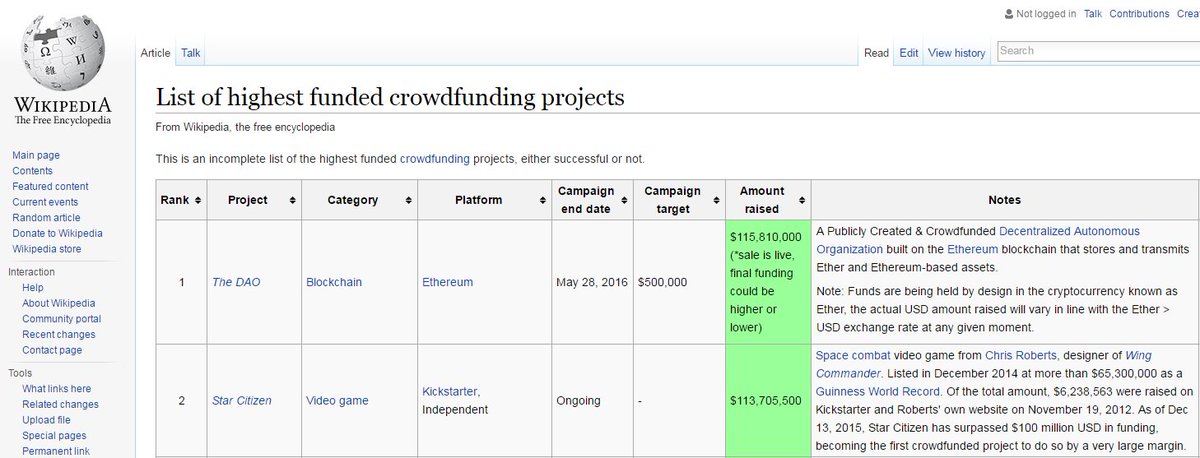
Task: Open a Random article
Action: coord(46,218)
